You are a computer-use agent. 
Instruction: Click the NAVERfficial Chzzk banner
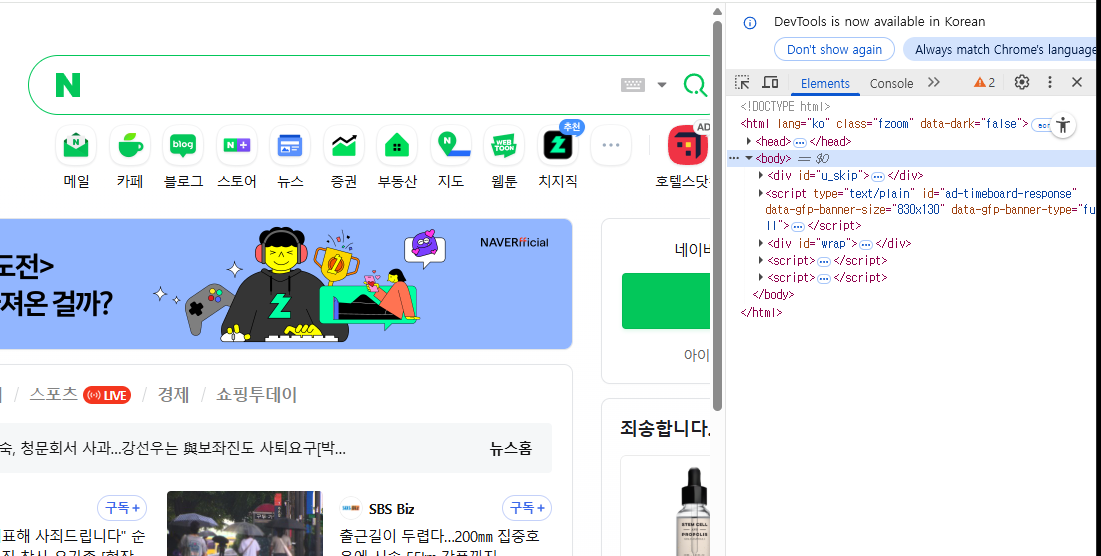coord(286,284)
